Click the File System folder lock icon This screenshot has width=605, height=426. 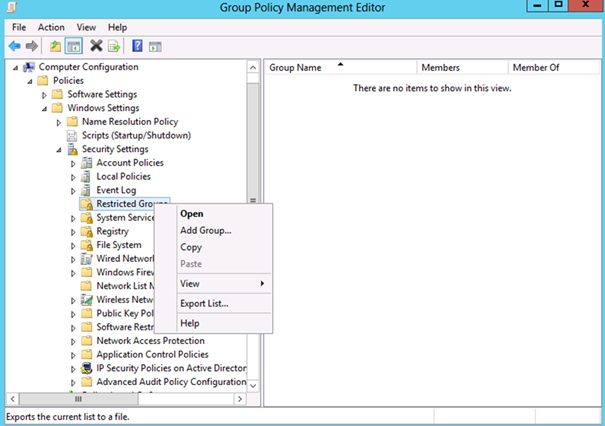(87, 245)
